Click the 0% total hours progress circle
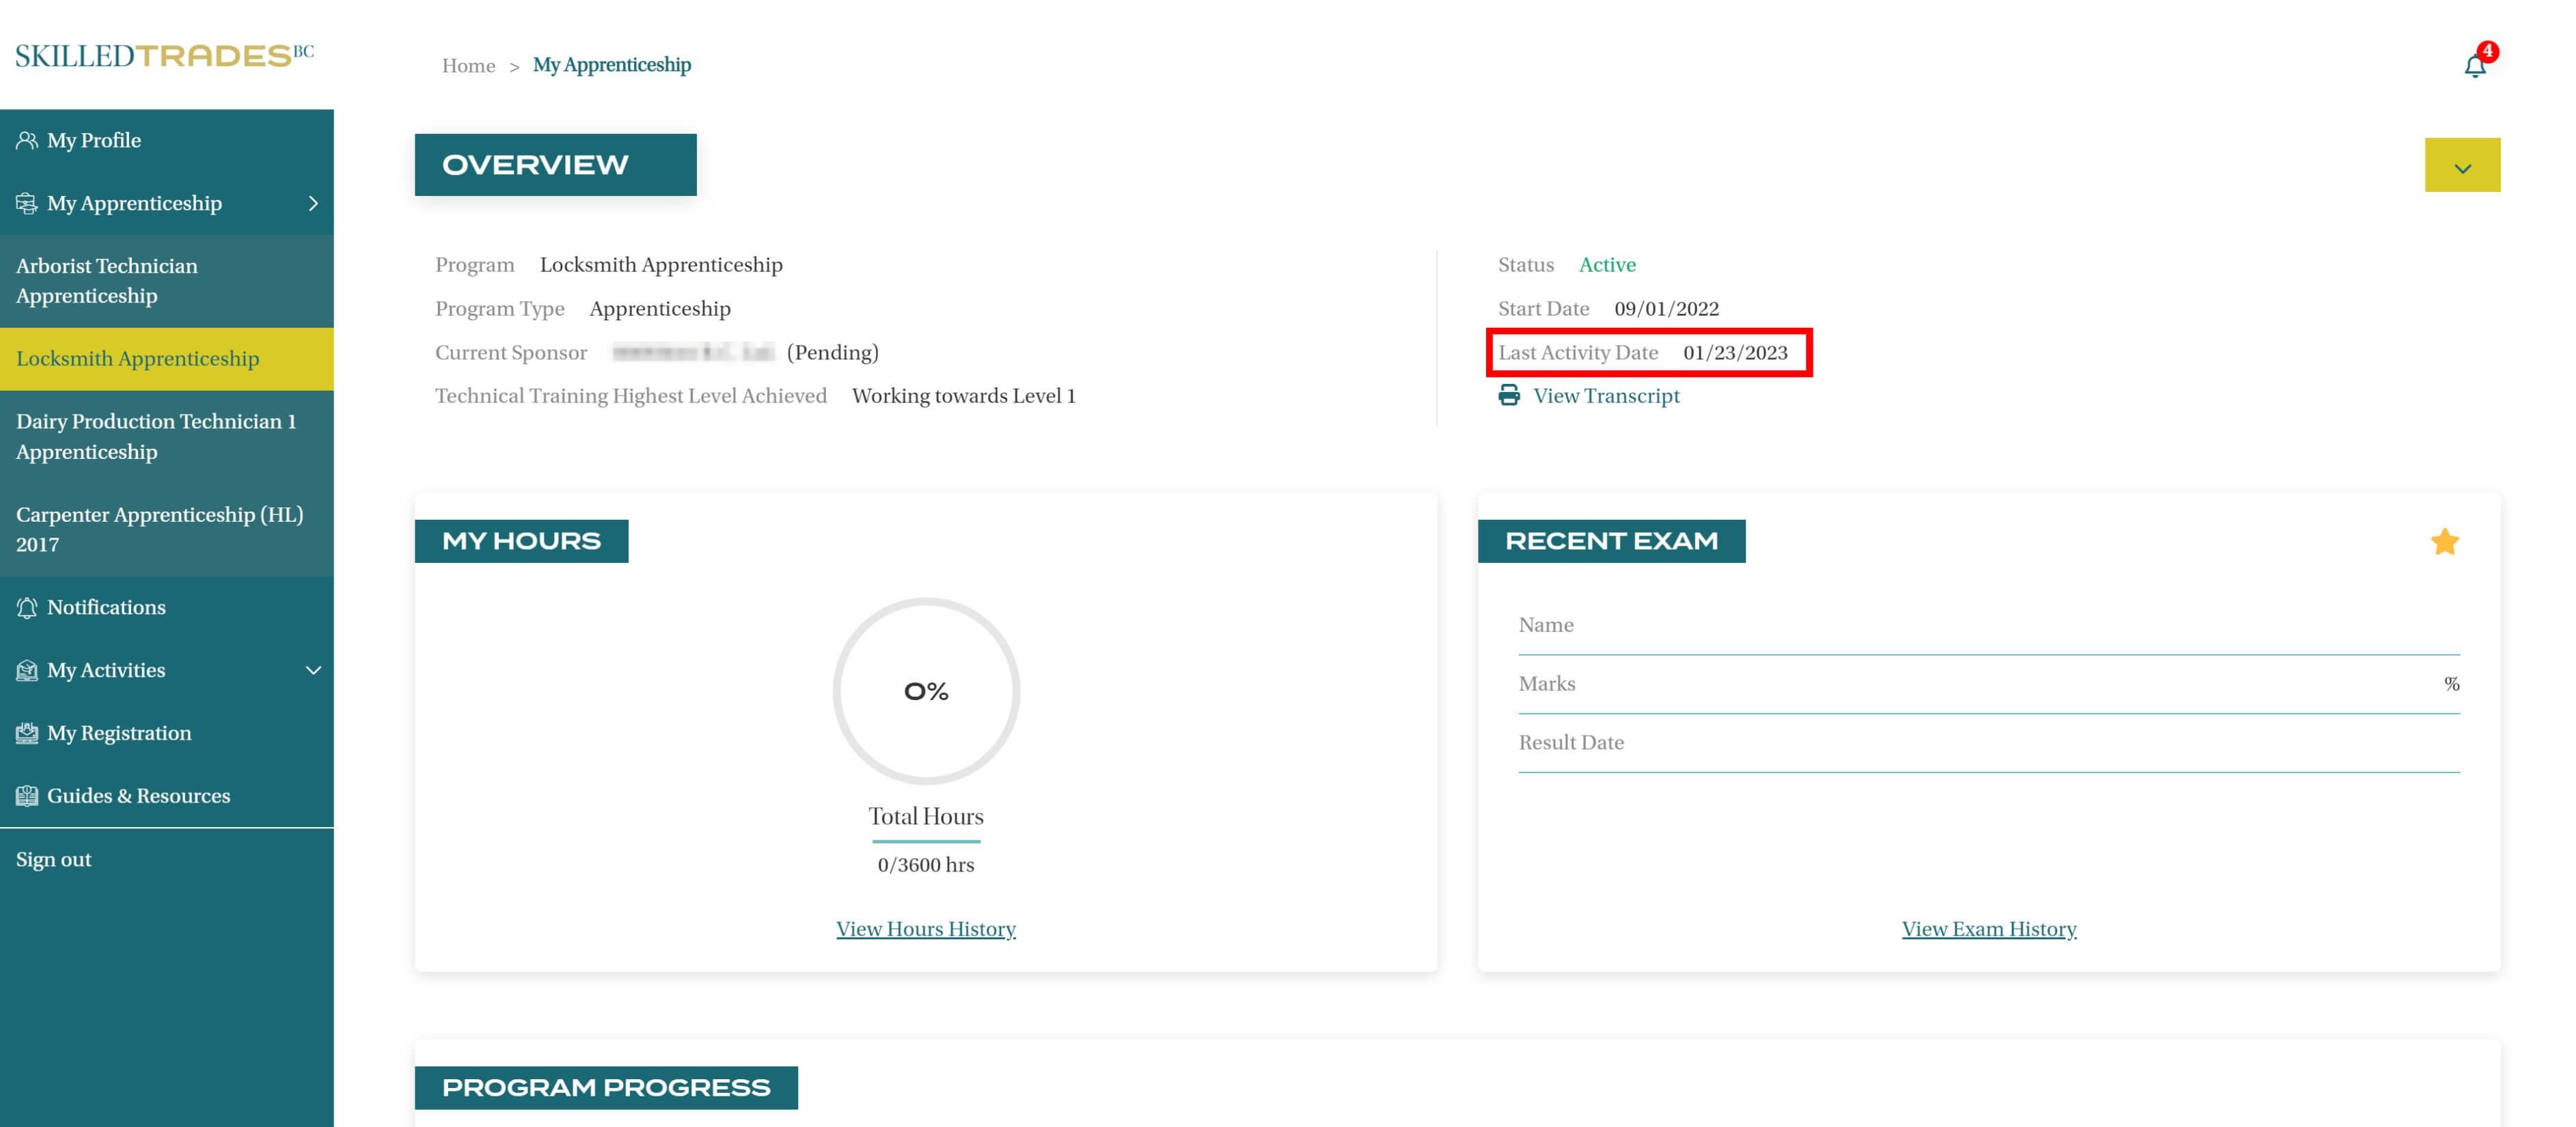Image resolution: width=2576 pixels, height=1127 pixels. pyautogui.click(x=925, y=691)
